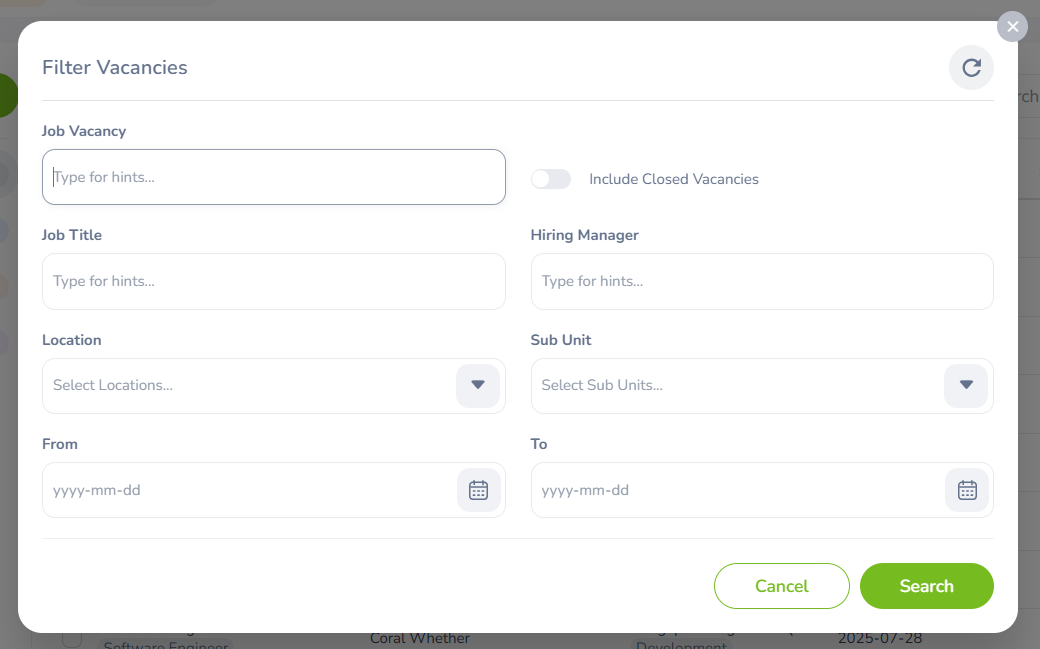Focus the Job Vacancy hints field
The image size is (1040, 649).
click(273, 177)
